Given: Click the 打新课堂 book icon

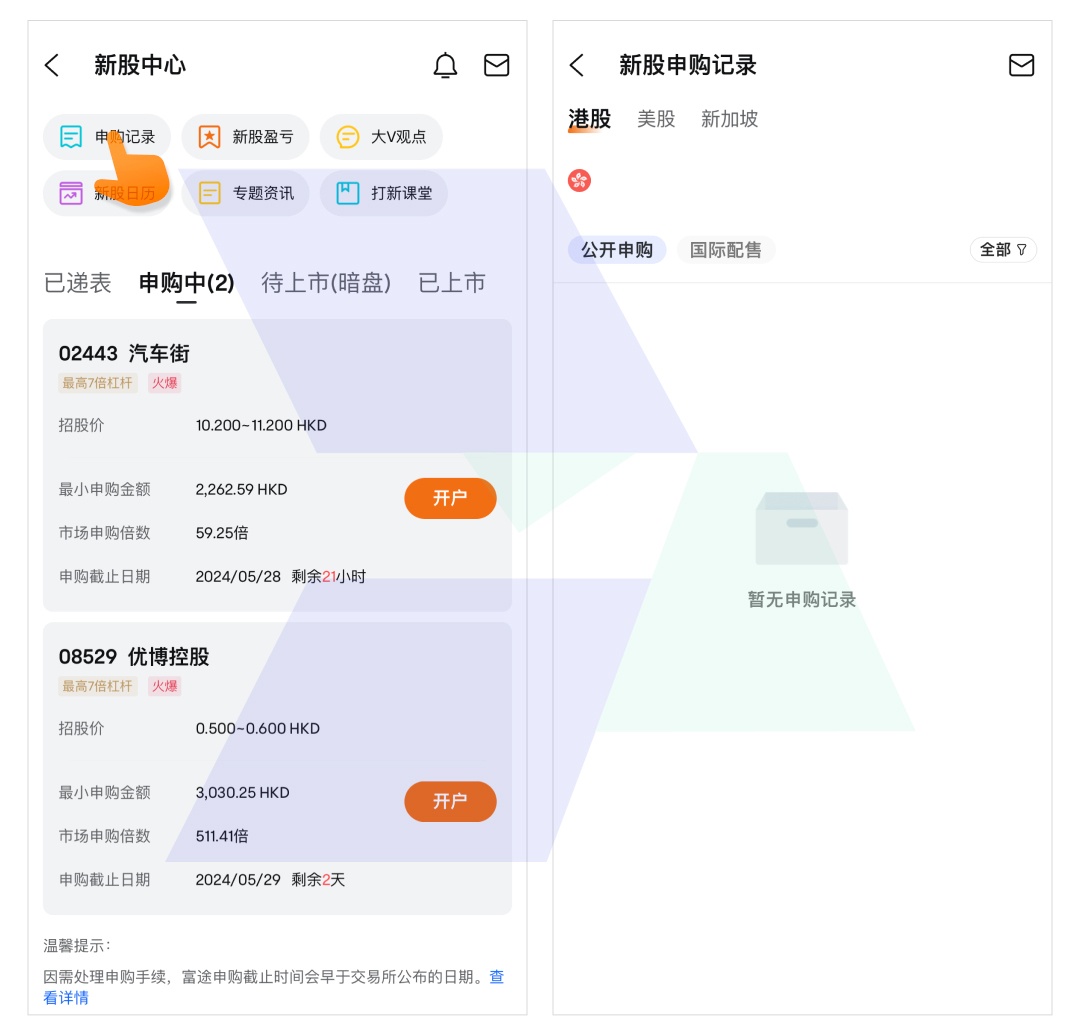Looking at the screenshot, I should click(348, 193).
